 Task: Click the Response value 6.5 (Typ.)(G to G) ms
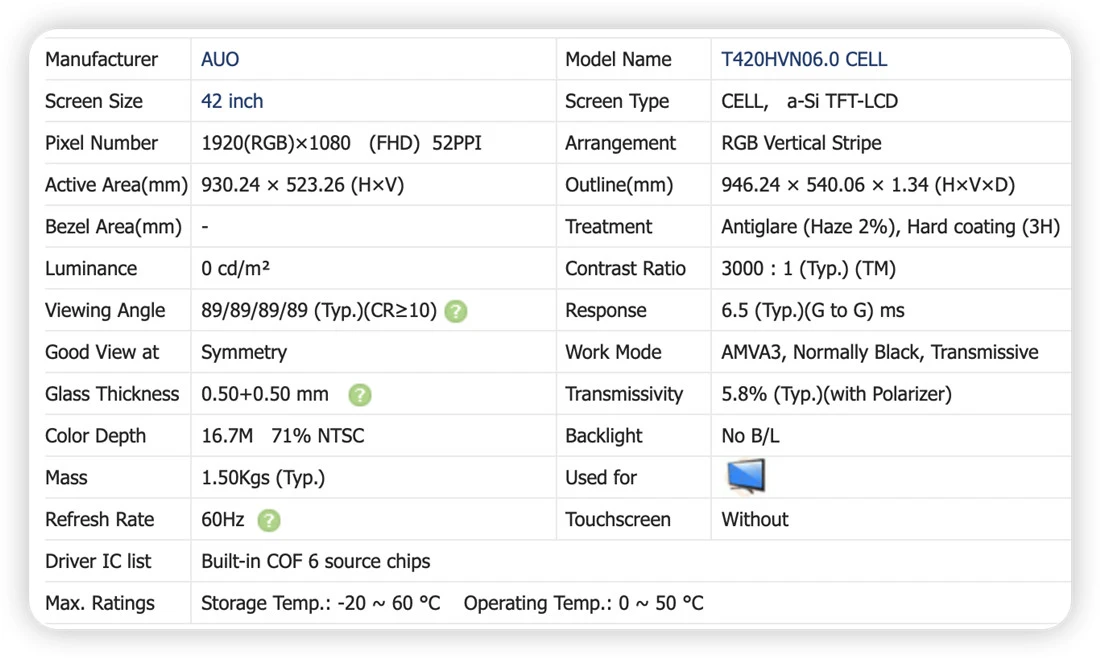point(813,310)
